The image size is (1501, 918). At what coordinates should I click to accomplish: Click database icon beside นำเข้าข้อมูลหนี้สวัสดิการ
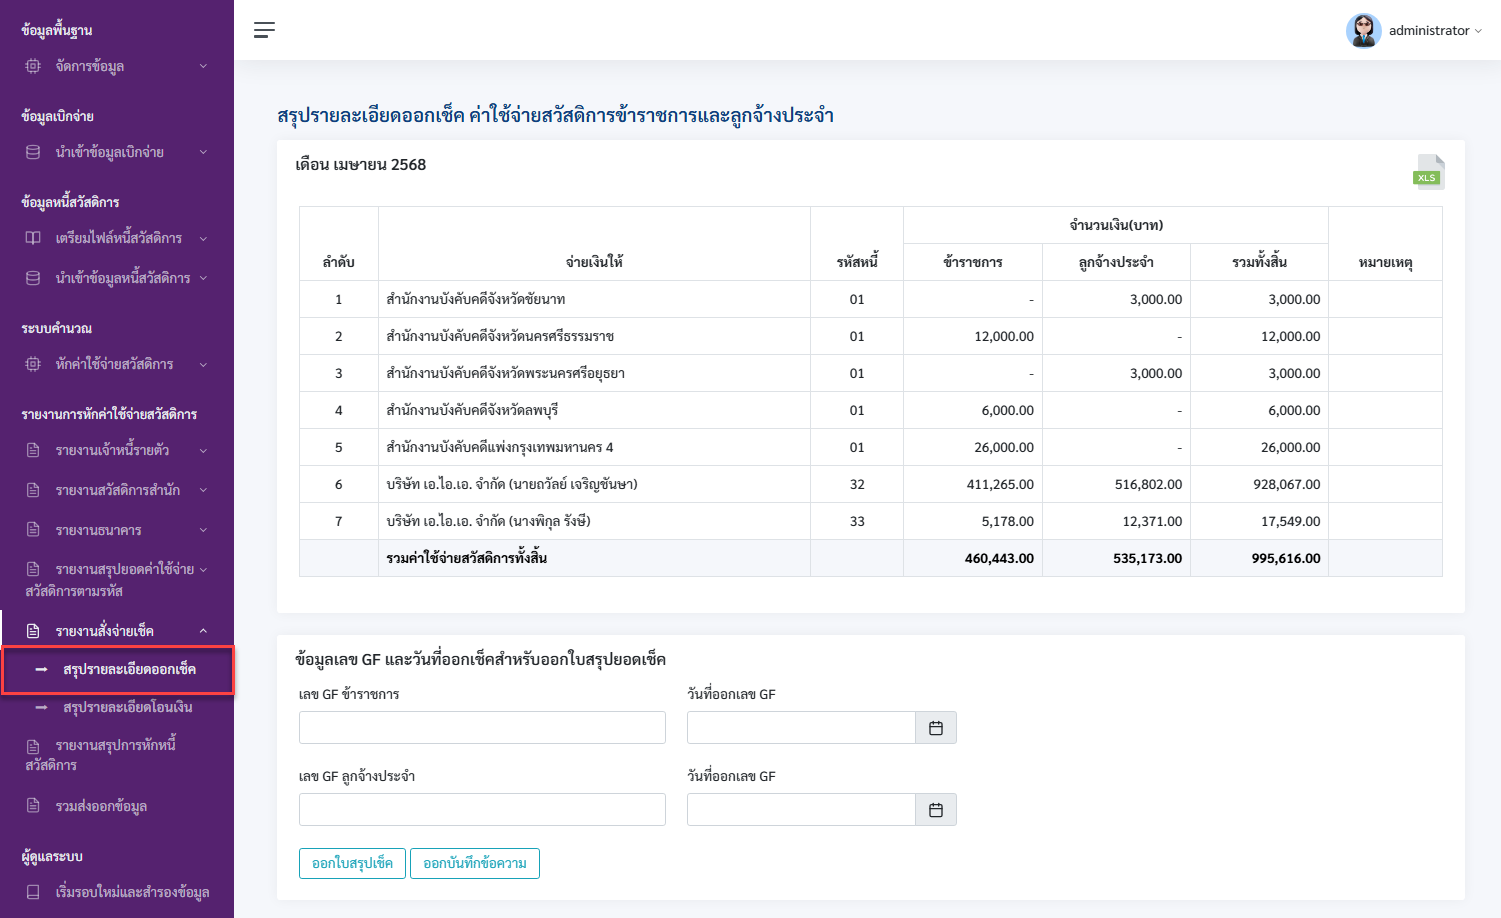(x=33, y=278)
